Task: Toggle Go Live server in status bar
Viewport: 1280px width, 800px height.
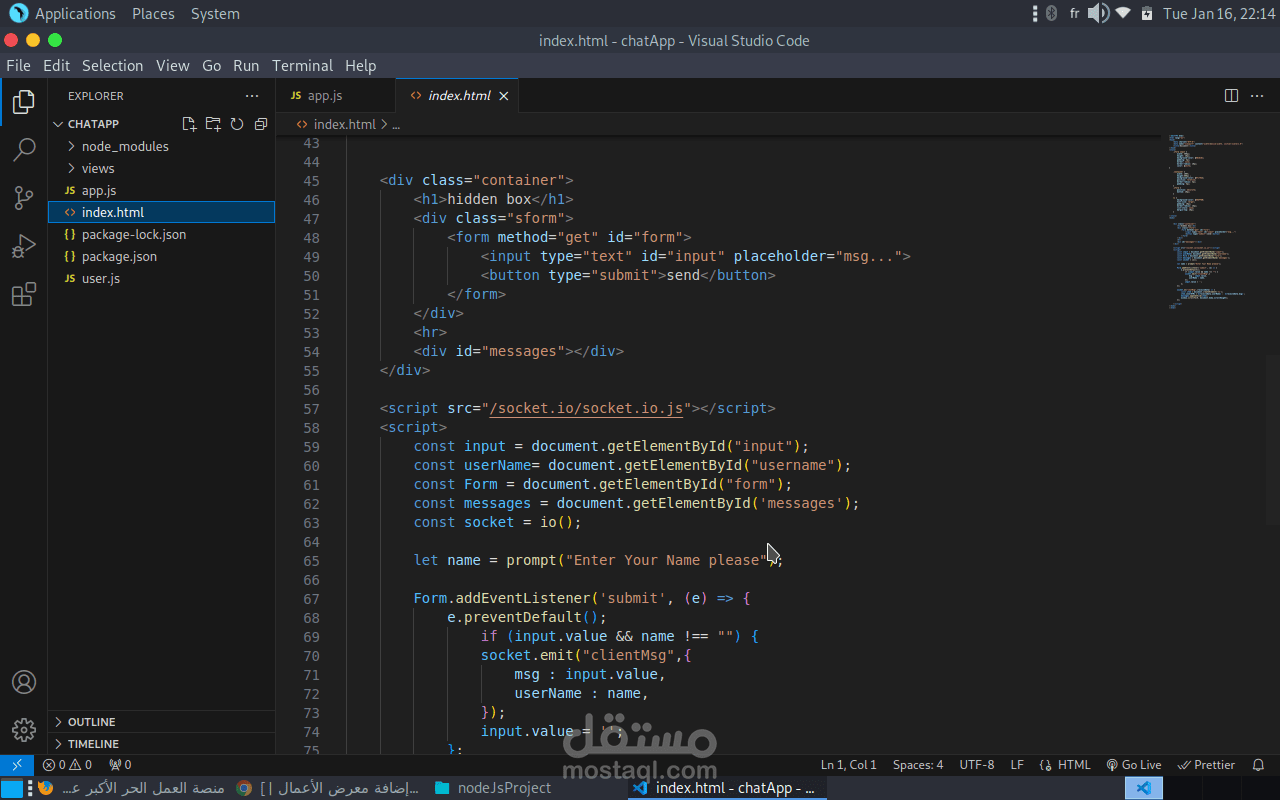Action: coord(1133,765)
